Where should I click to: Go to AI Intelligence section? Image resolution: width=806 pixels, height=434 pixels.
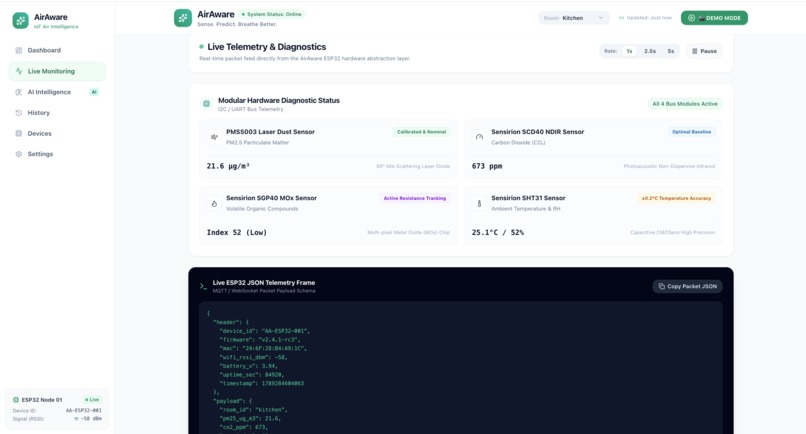(57, 92)
